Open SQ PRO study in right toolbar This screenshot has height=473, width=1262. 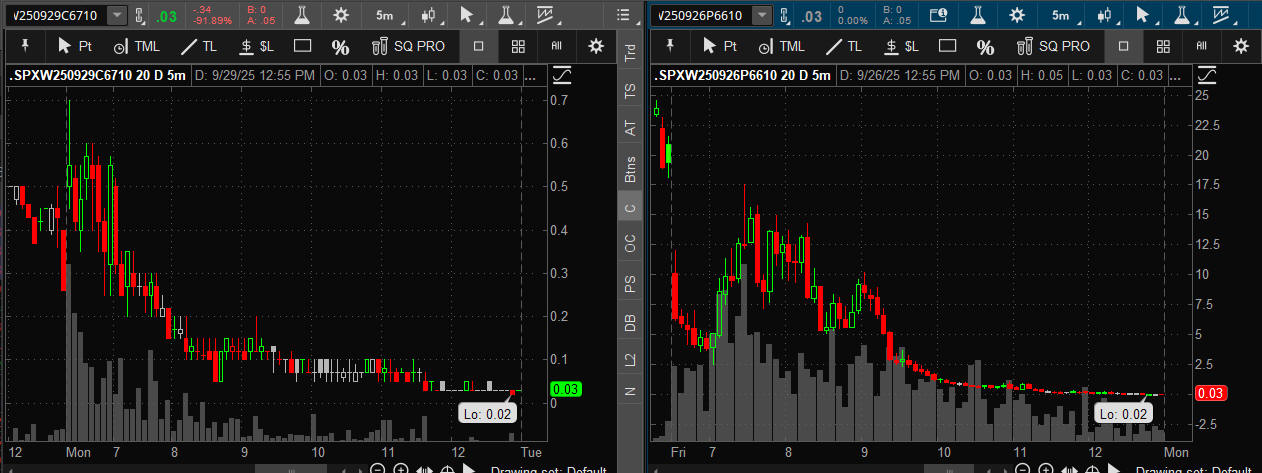pos(1054,46)
